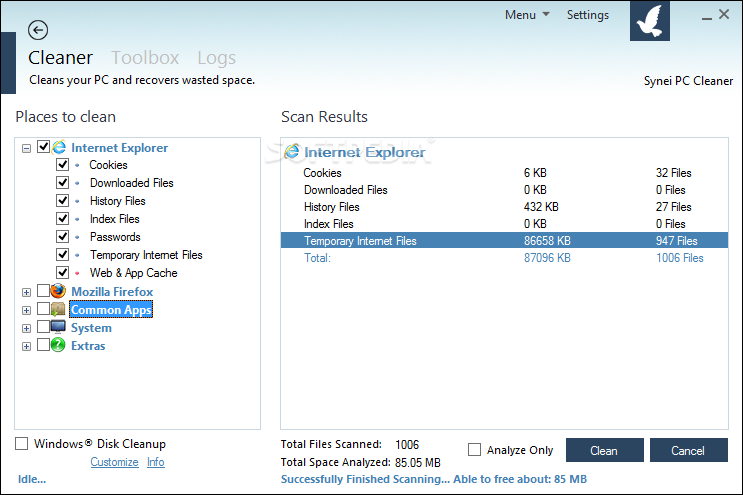This screenshot has width=743, height=495.
Task: Select System tree label
Action: 91,328
